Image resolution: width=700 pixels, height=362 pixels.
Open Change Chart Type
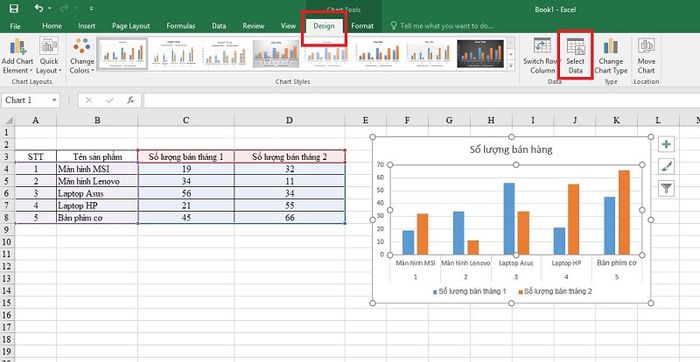pos(610,46)
